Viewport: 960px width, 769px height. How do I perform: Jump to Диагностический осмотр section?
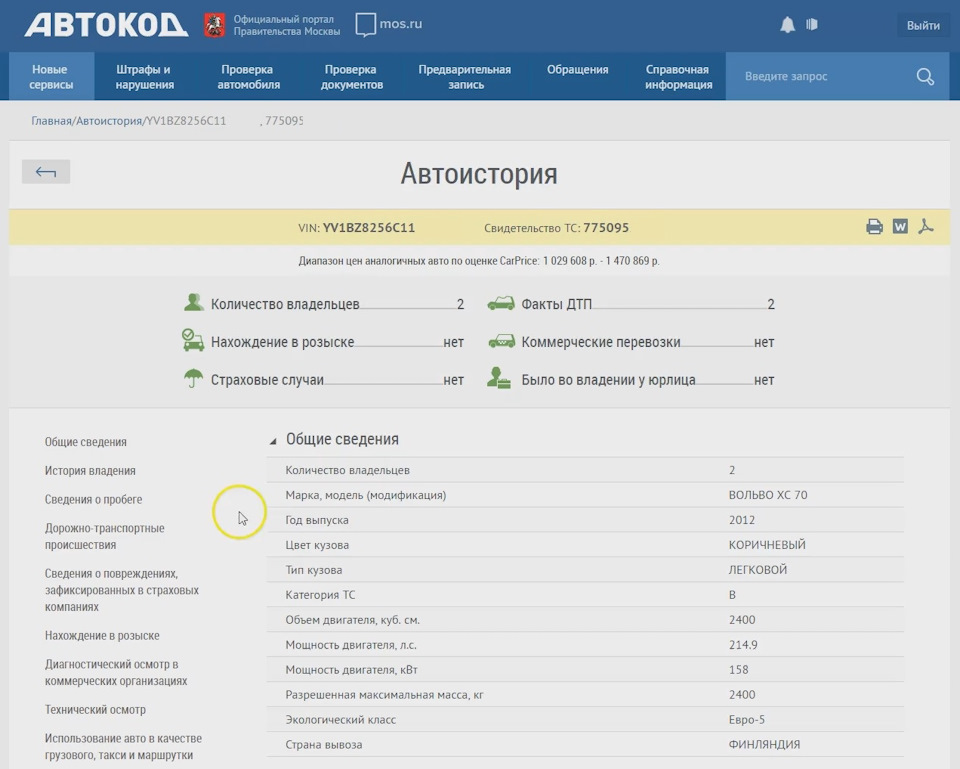pos(116,672)
